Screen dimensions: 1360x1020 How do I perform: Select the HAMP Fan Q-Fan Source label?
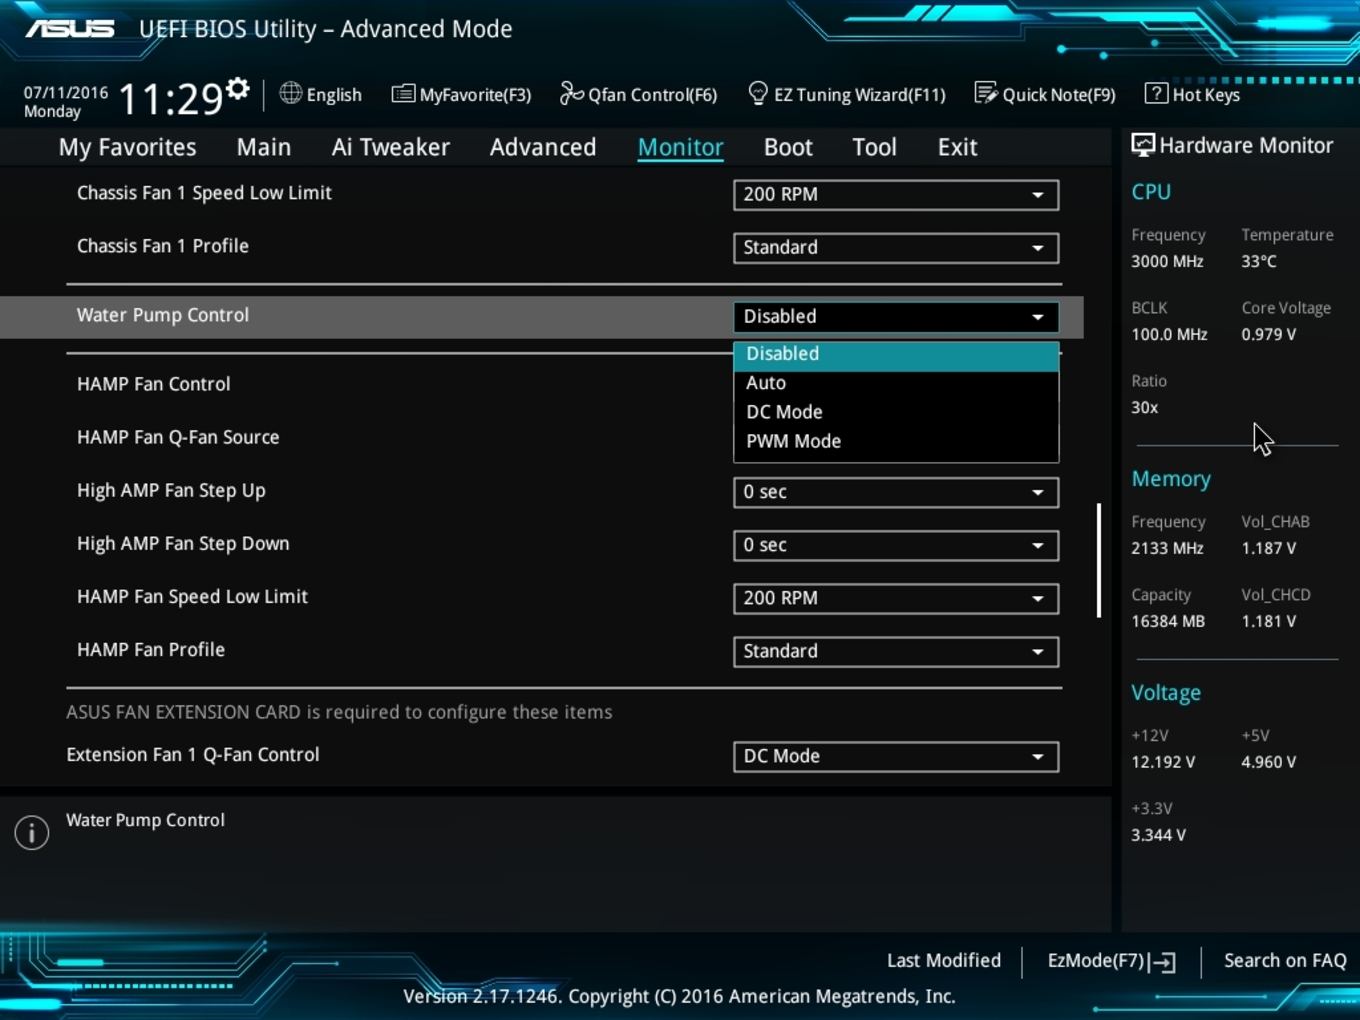pos(178,437)
